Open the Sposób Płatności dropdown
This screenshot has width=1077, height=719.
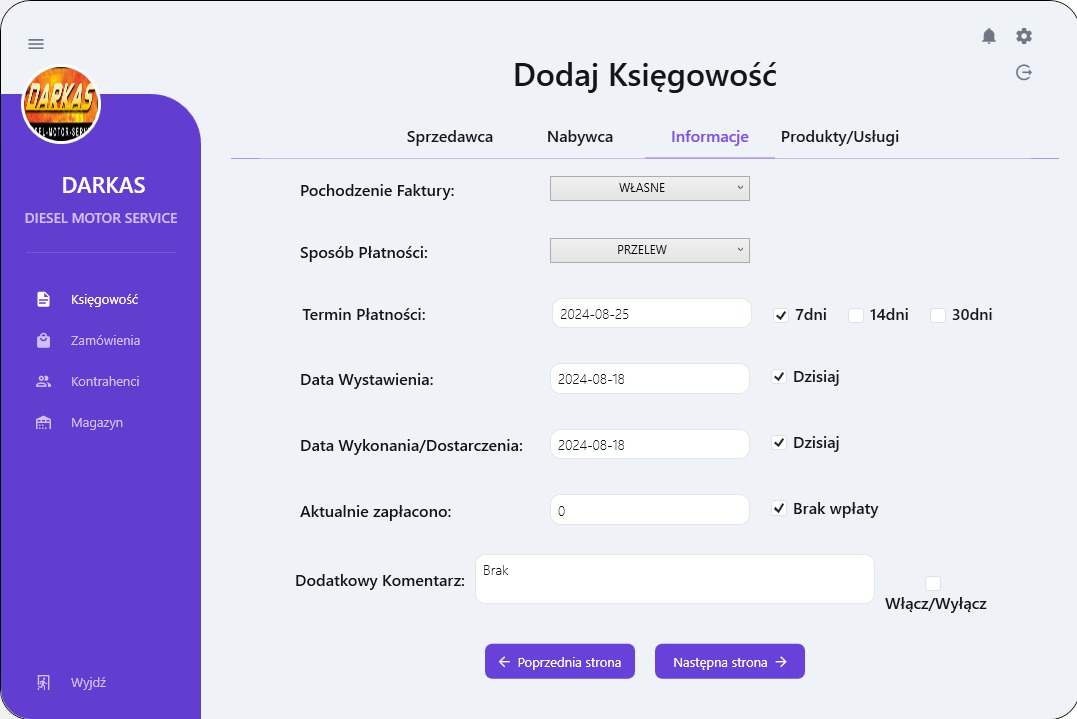click(650, 250)
